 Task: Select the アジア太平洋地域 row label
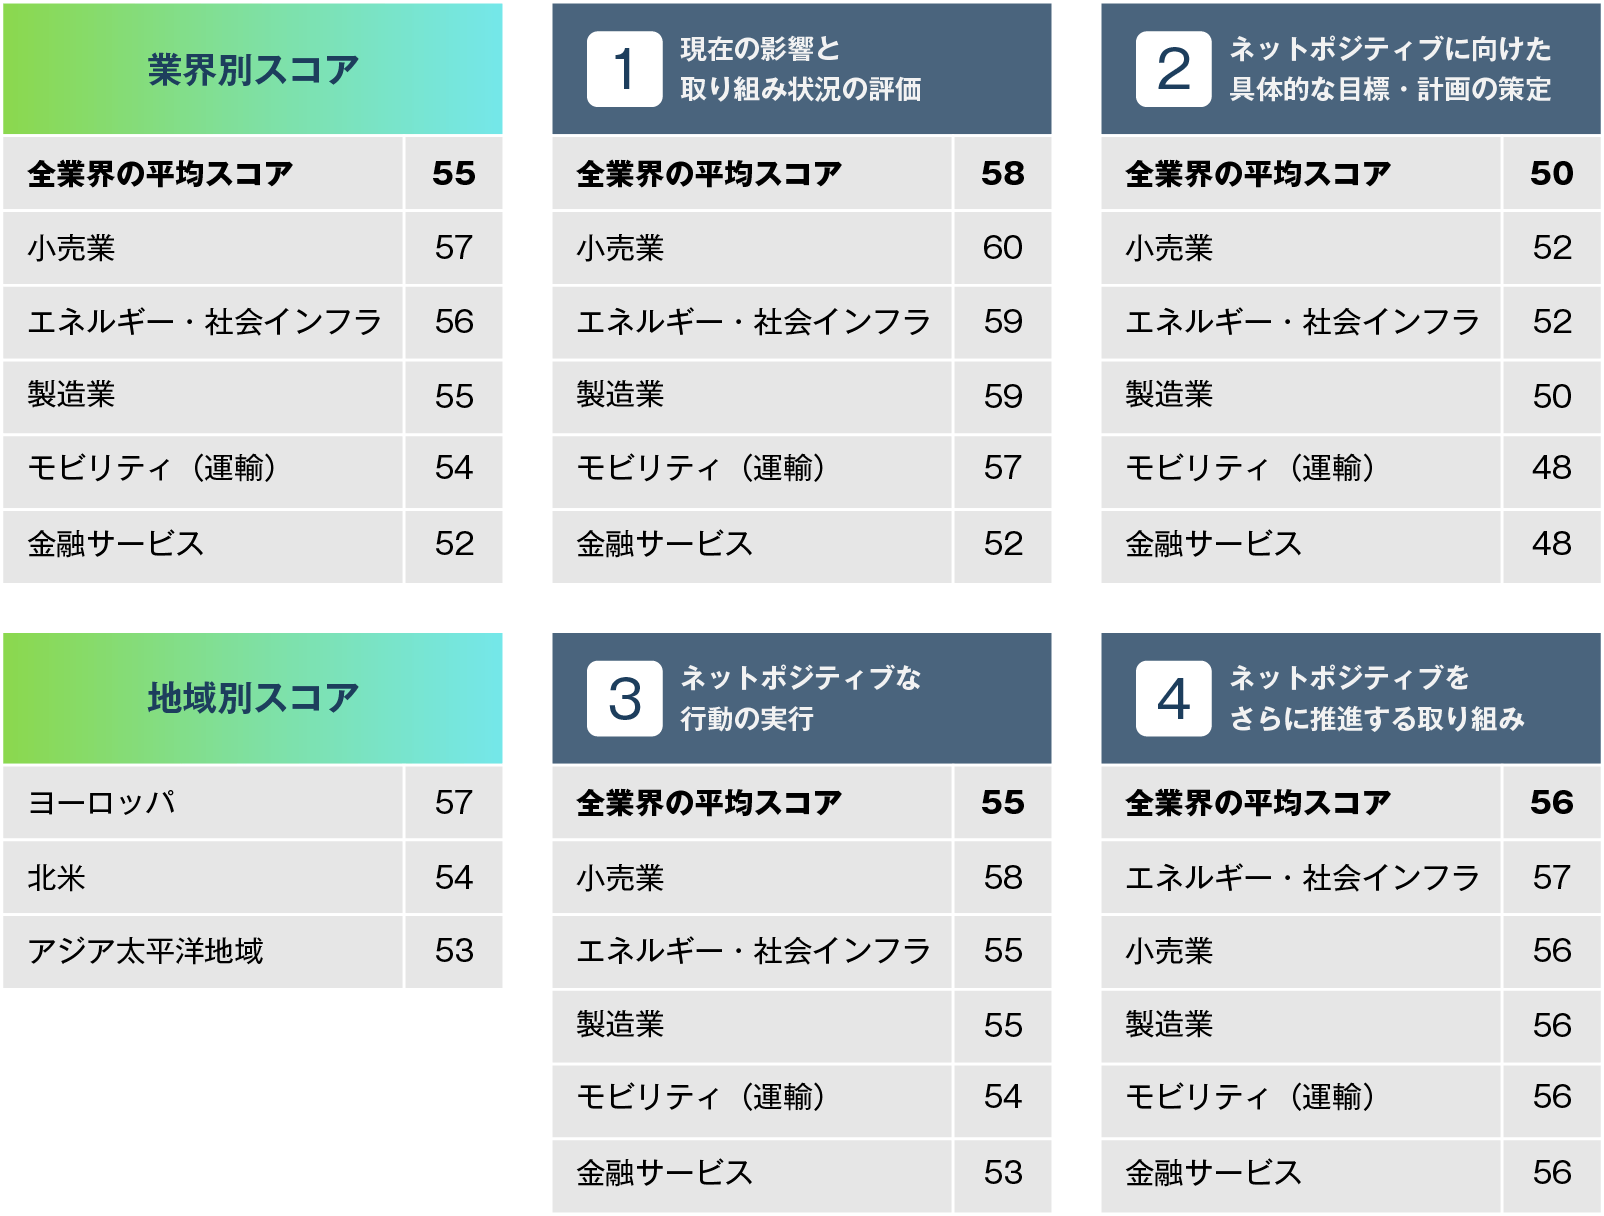pyautogui.click(x=146, y=950)
